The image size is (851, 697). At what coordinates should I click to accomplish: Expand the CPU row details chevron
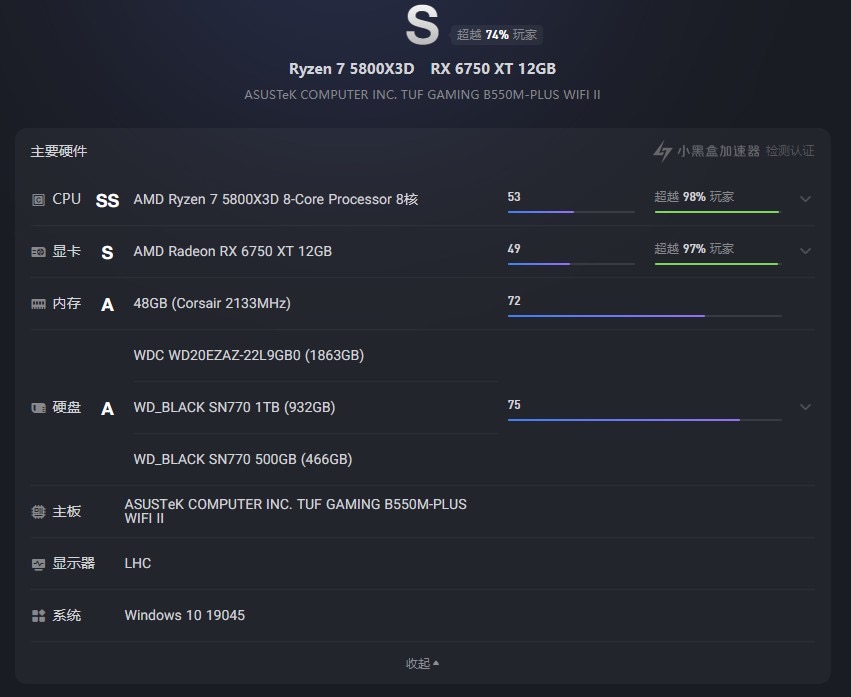[805, 199]
